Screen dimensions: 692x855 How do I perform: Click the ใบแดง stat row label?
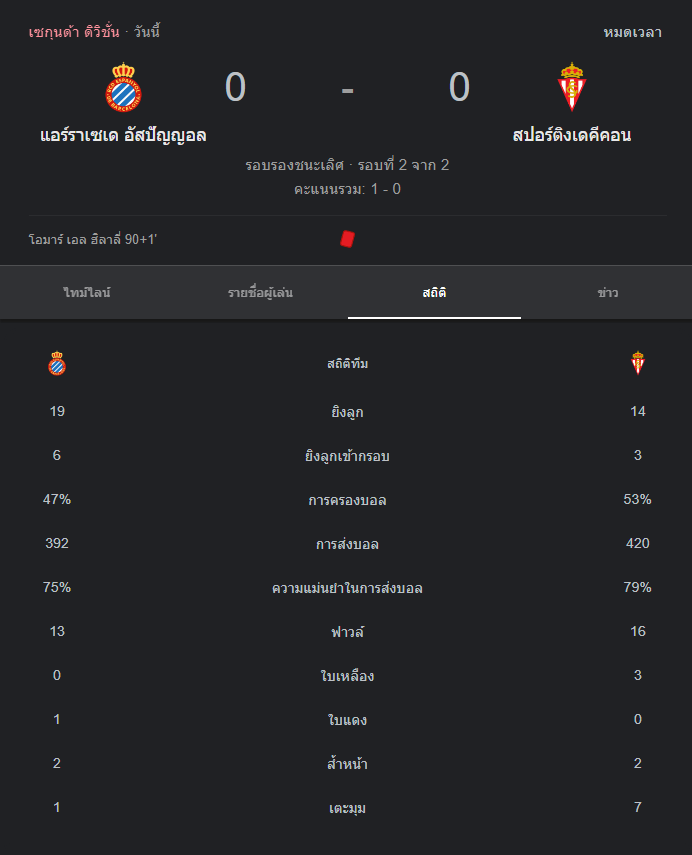[x=347, y=720]
